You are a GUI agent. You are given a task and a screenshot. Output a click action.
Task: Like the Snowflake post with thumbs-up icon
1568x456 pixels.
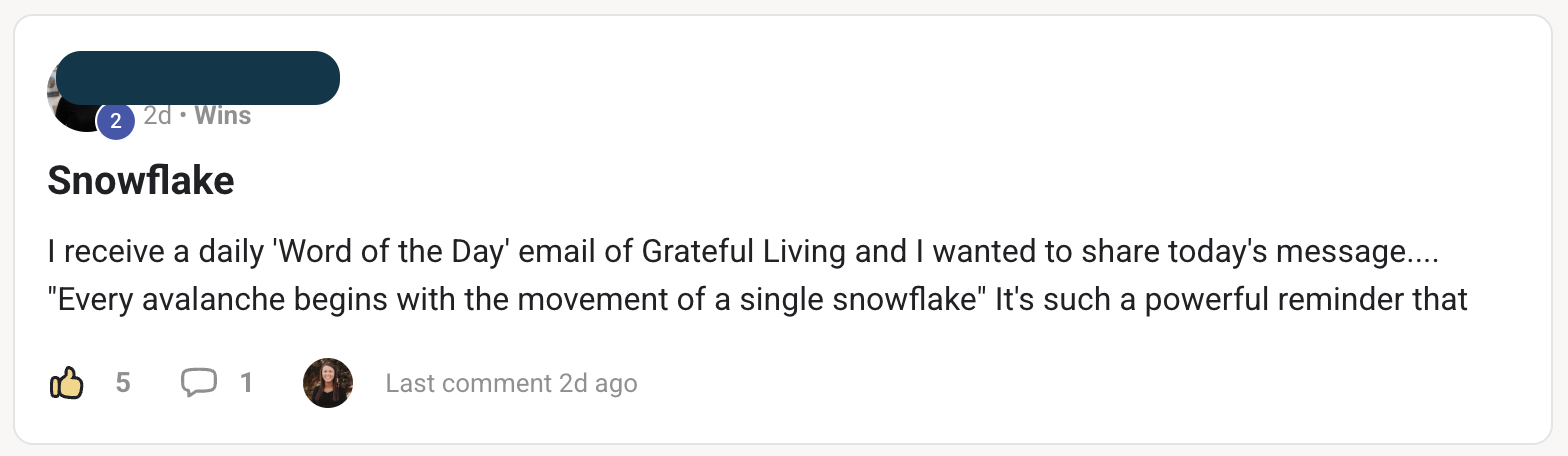(x=66, y=383)
